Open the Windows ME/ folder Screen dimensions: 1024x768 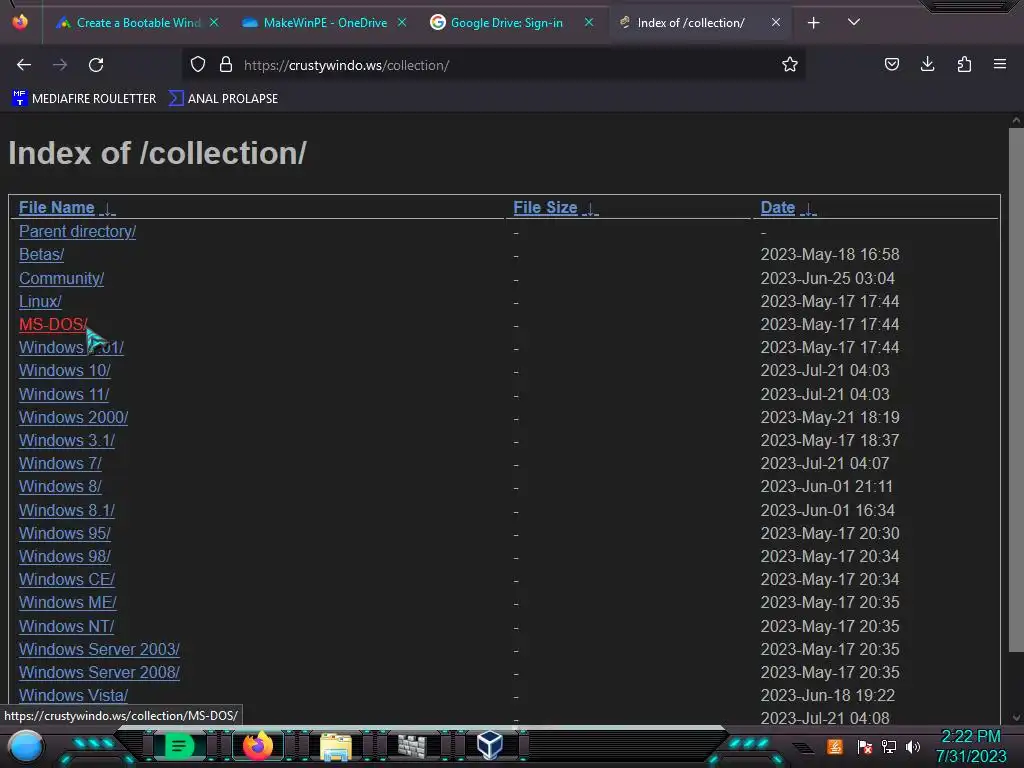[68, 603]
